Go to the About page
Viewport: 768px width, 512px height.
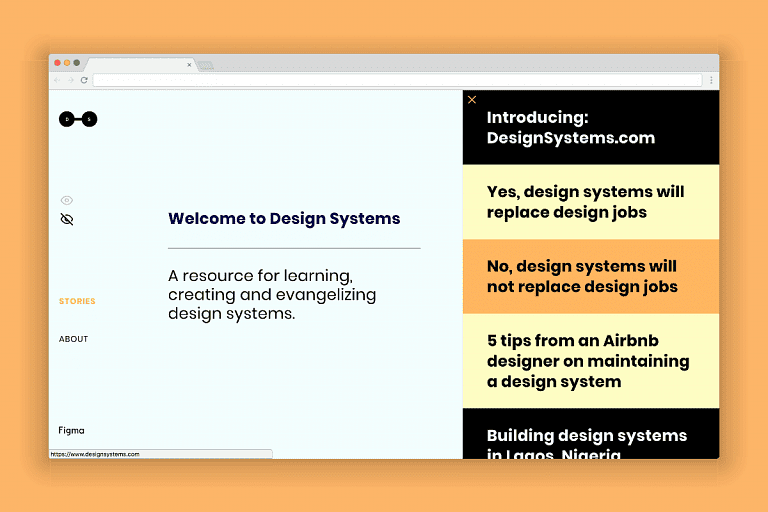[73, 339]
